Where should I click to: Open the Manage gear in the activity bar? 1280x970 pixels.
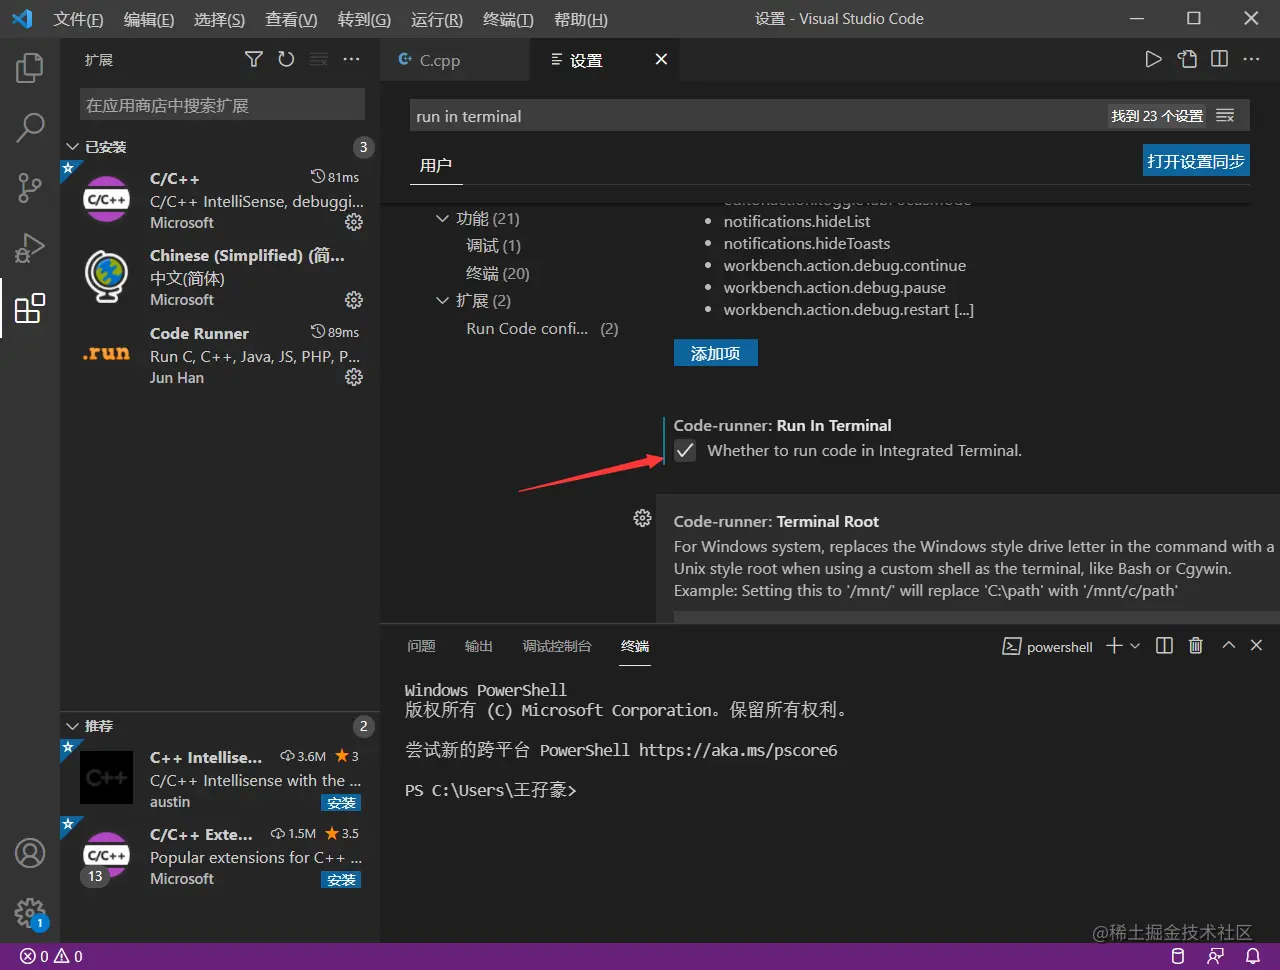(30, 912)
